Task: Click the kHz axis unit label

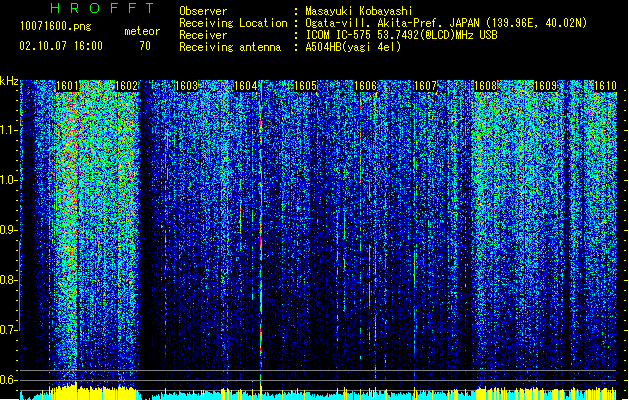Action: (9, 81)
